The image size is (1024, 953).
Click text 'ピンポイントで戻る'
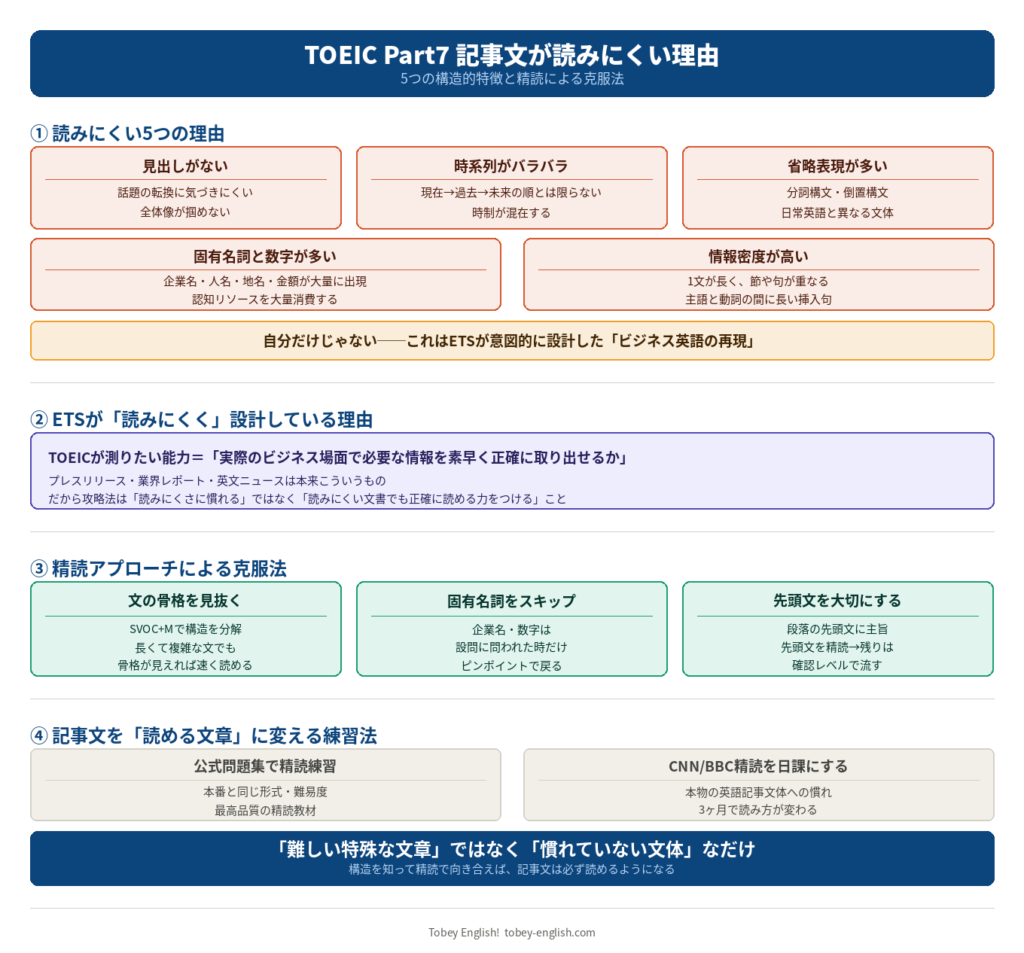pyautogui.click(x=511, y=666)
